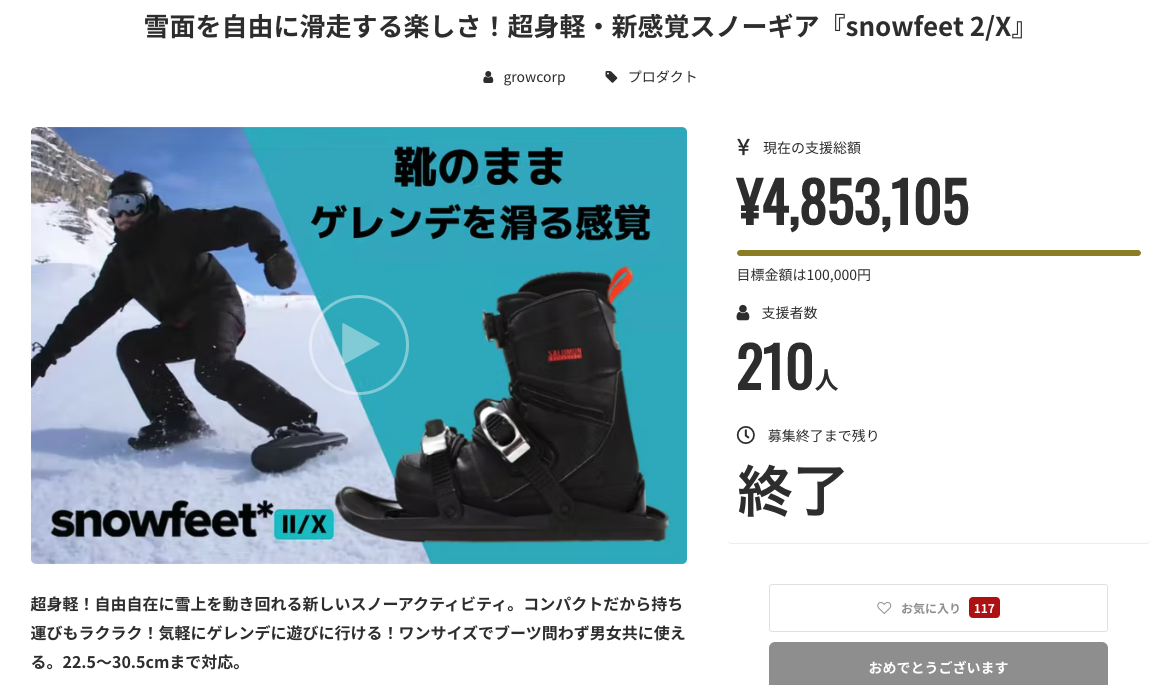Click the snowboard boot image in the banner

[x=503, y=405]
